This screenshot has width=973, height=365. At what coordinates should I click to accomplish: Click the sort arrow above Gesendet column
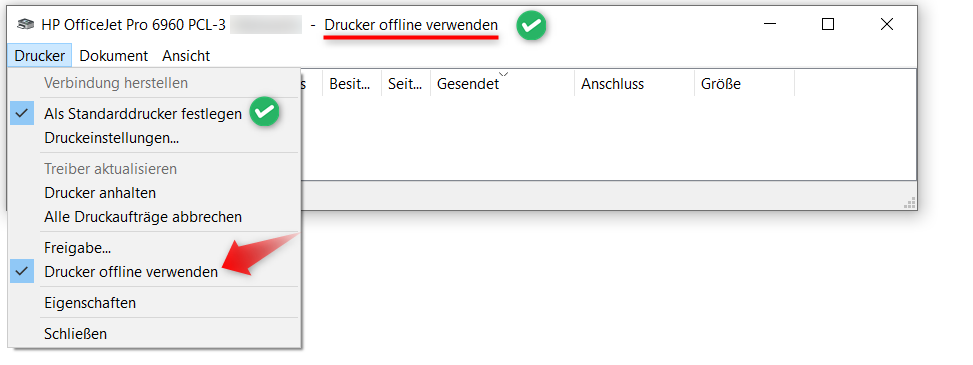point(504,75)
